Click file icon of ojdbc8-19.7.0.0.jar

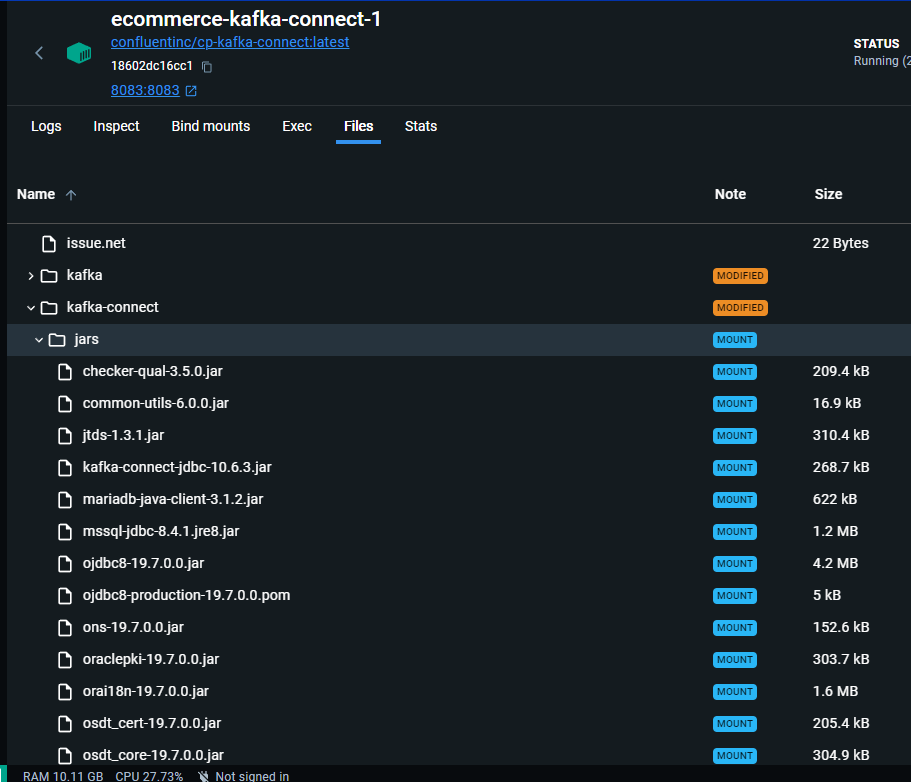tap(65, 563)
